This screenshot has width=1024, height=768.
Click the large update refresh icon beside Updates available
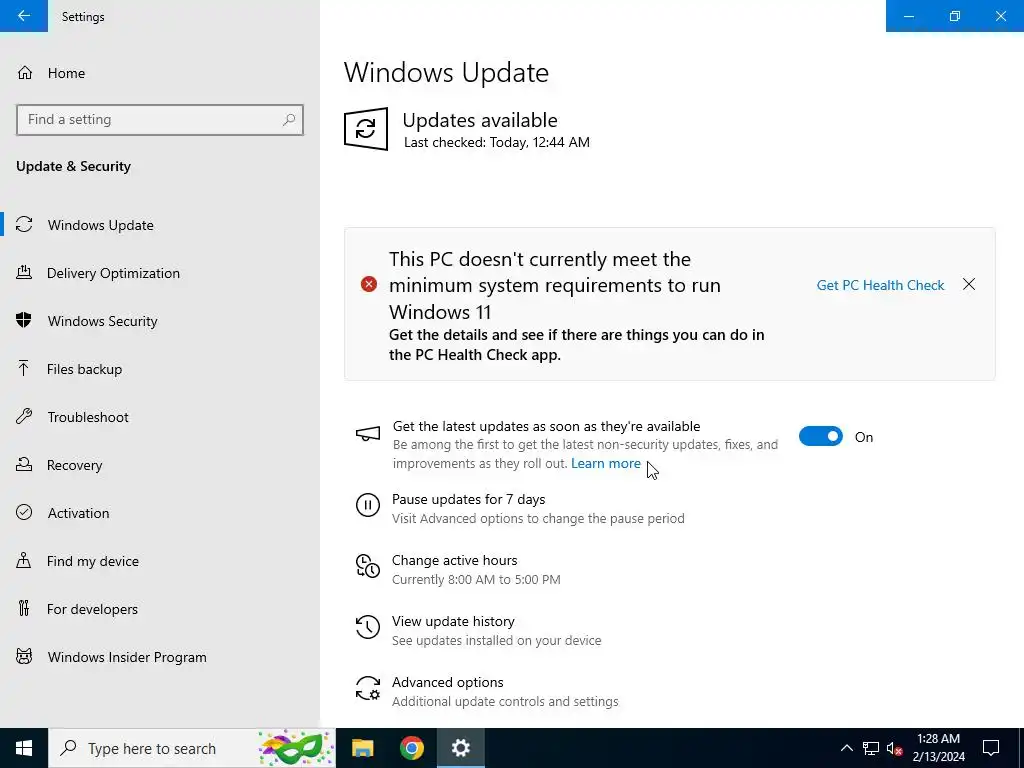366,129
